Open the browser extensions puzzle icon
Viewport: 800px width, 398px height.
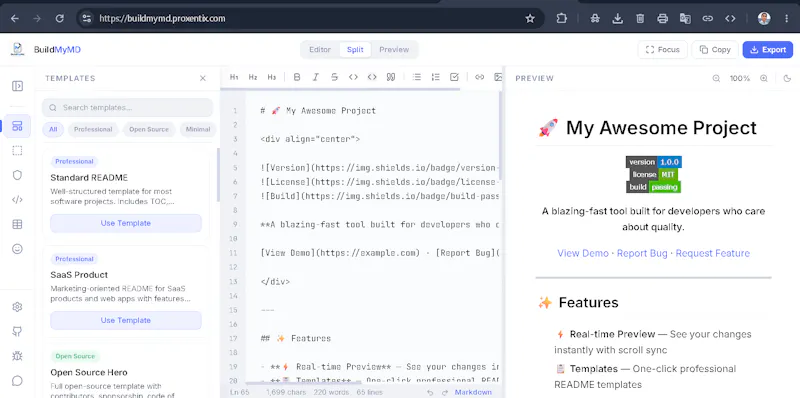[x=561, y=18]
